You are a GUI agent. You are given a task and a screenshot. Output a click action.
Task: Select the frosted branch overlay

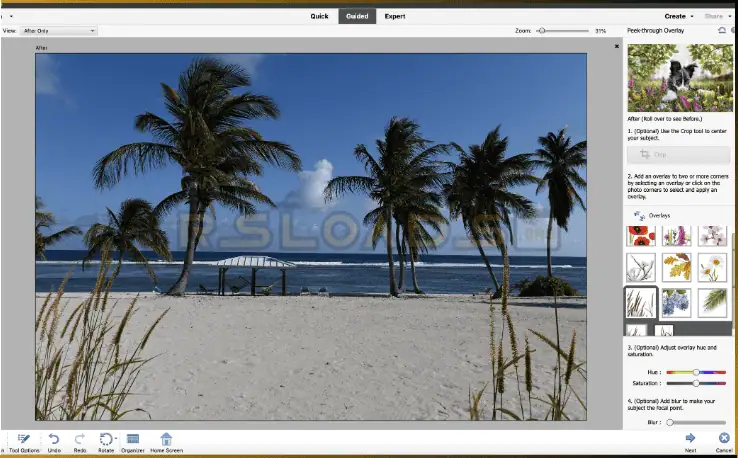point(641,267)
